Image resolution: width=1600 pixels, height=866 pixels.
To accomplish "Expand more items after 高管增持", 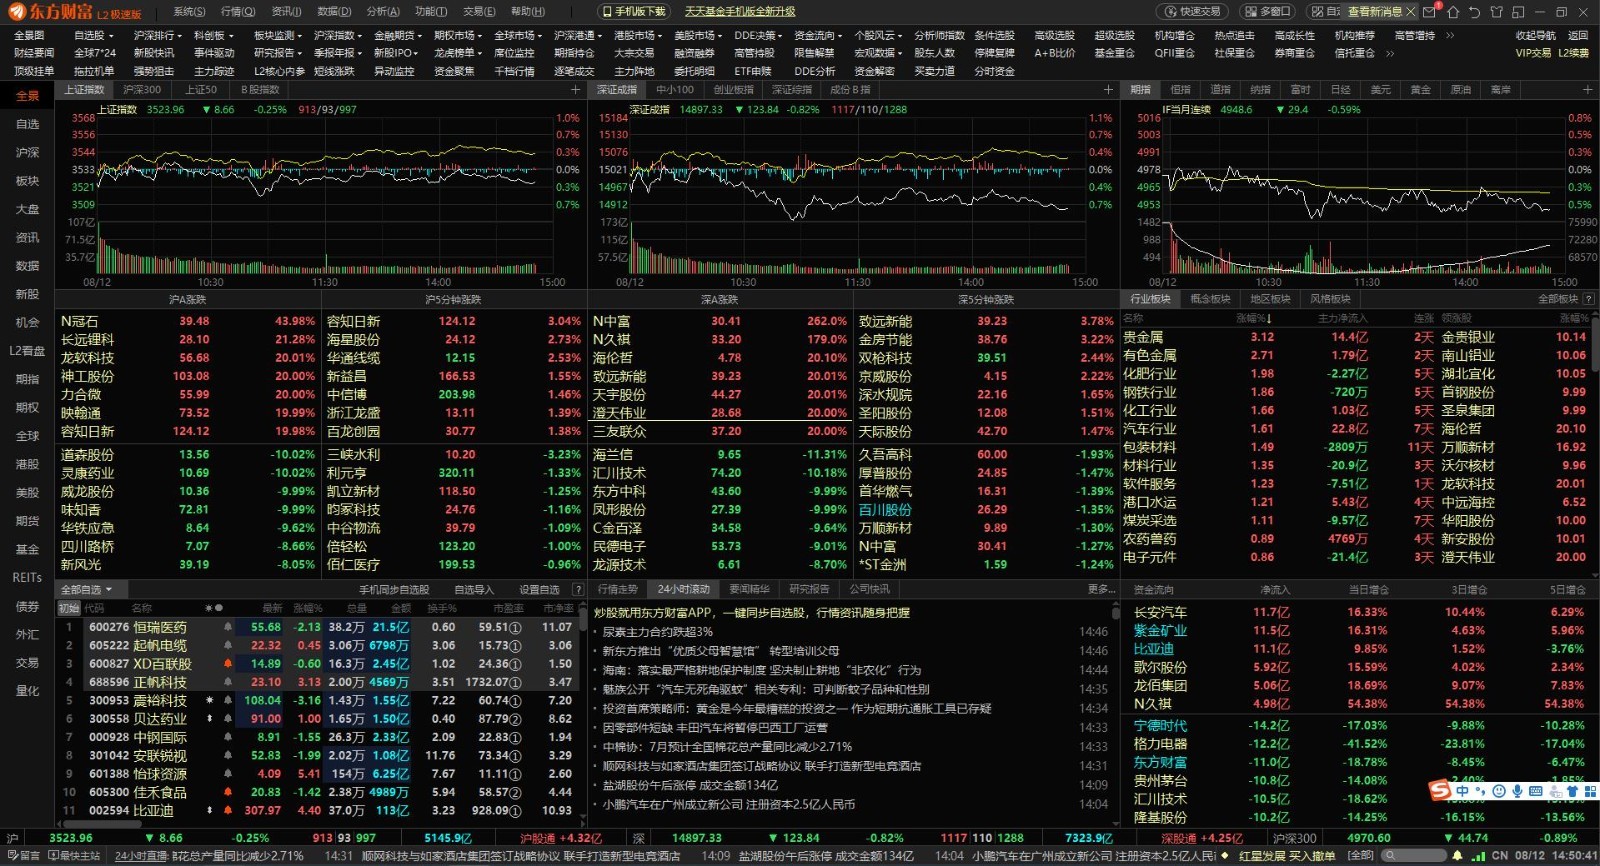I will pyautogui.click(x=1450, y=35).
